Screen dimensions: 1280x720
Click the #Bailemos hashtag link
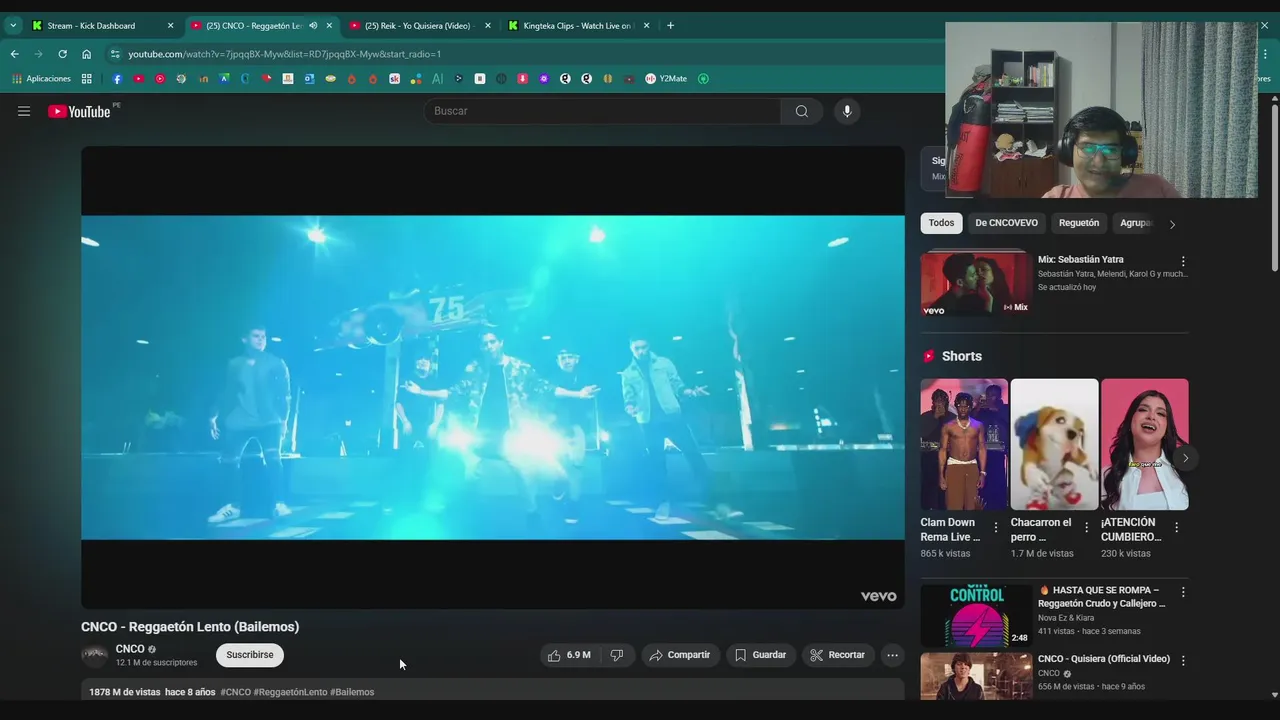coord(352,692)
